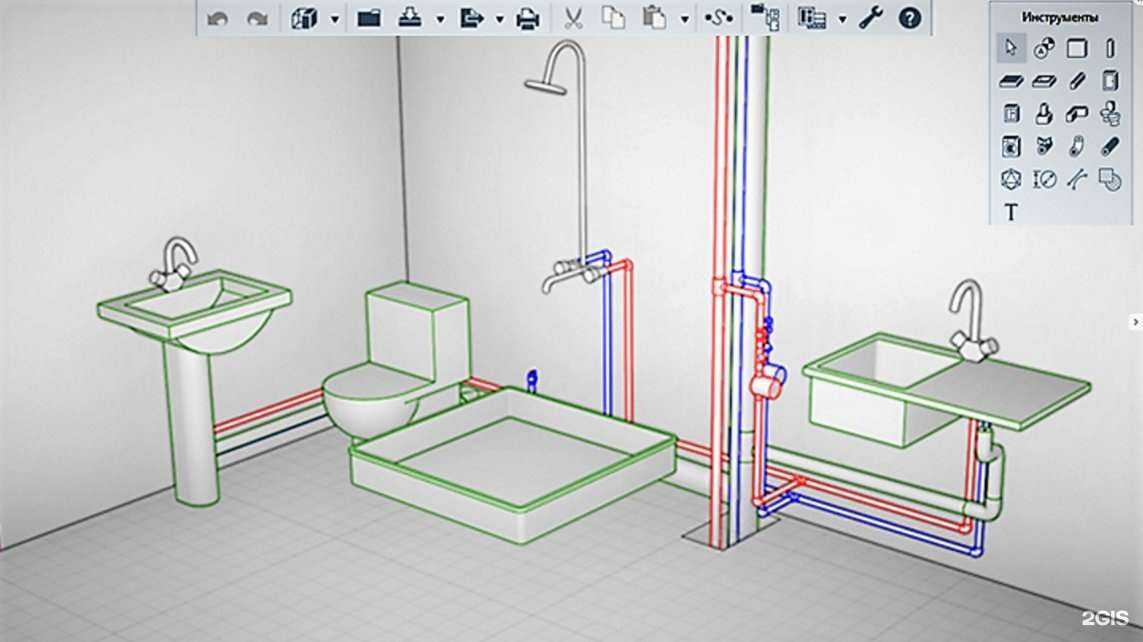The image size is (1143, 642).
Task: Click the open folder icon
Action: (x=369, y=18)
